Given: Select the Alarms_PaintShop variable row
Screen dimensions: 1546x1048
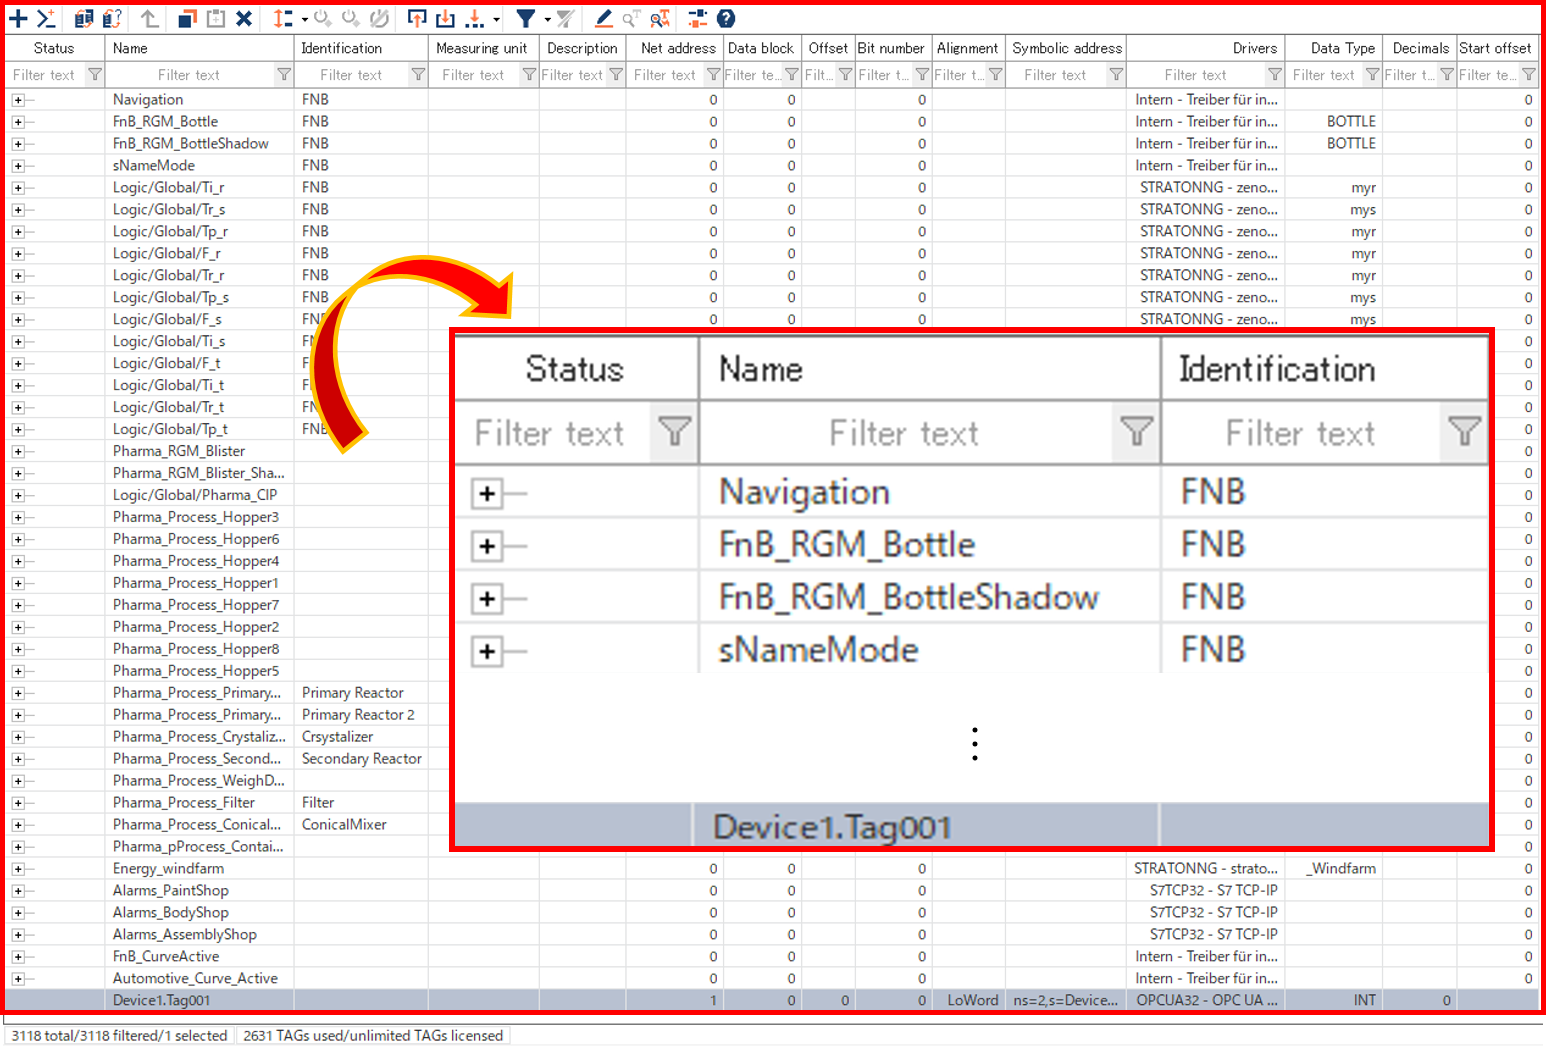Looking at the screenshot, I should point(171,891).
